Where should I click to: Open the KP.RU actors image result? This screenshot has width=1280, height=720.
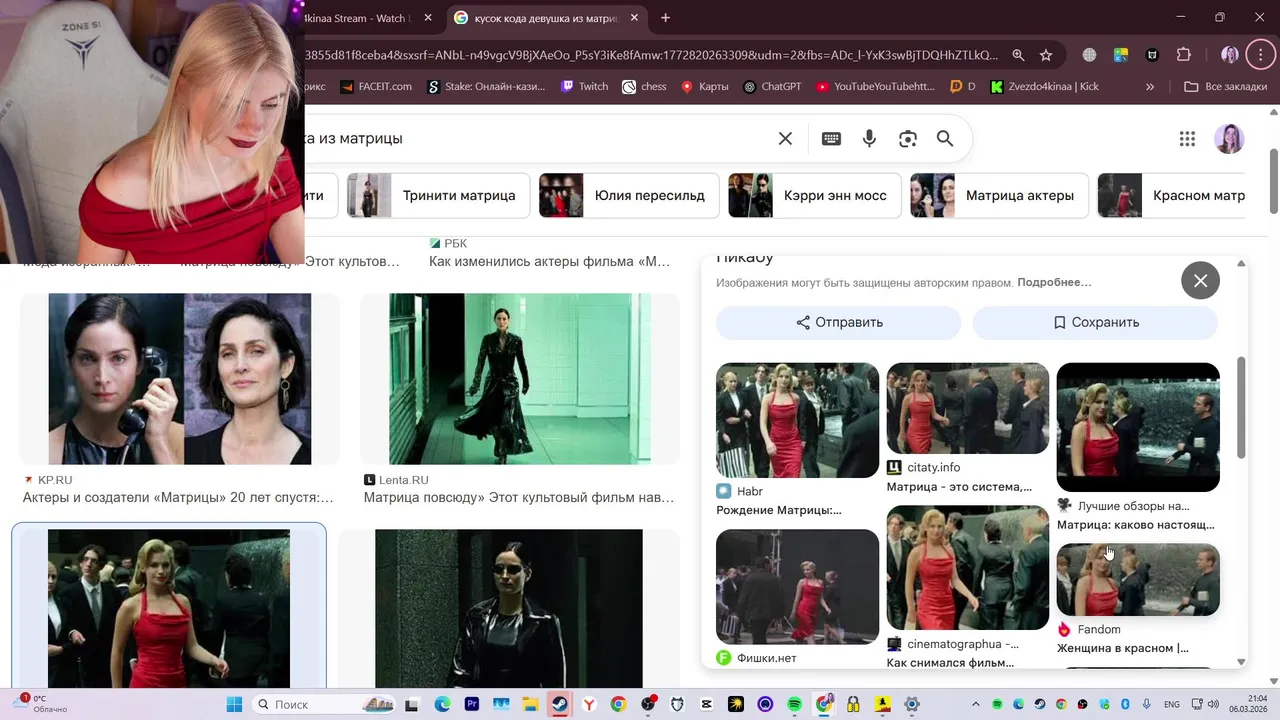tap(180, 379)
